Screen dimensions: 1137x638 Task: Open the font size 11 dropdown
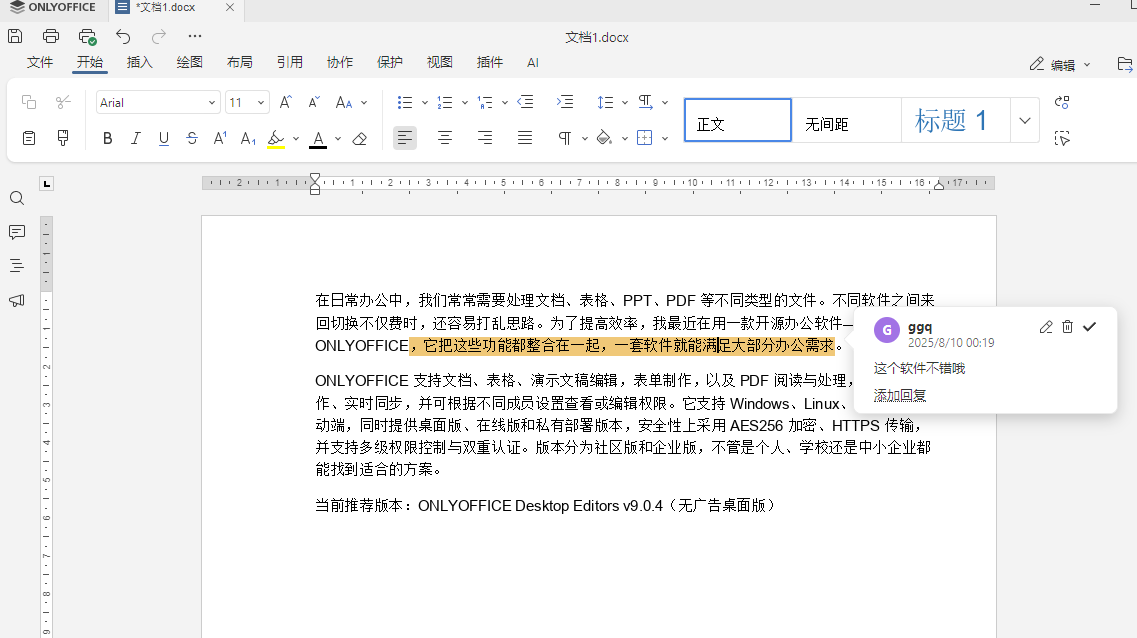point(260,103)
